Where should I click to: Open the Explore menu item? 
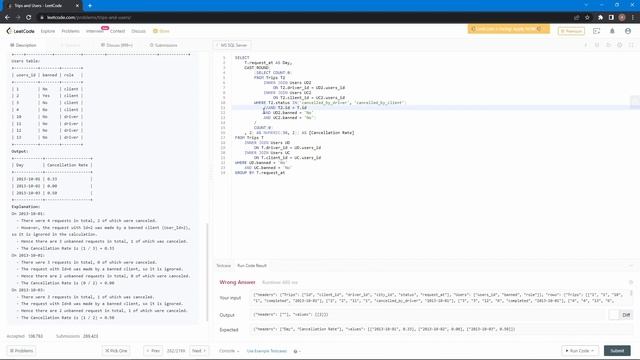pos(48,31)
